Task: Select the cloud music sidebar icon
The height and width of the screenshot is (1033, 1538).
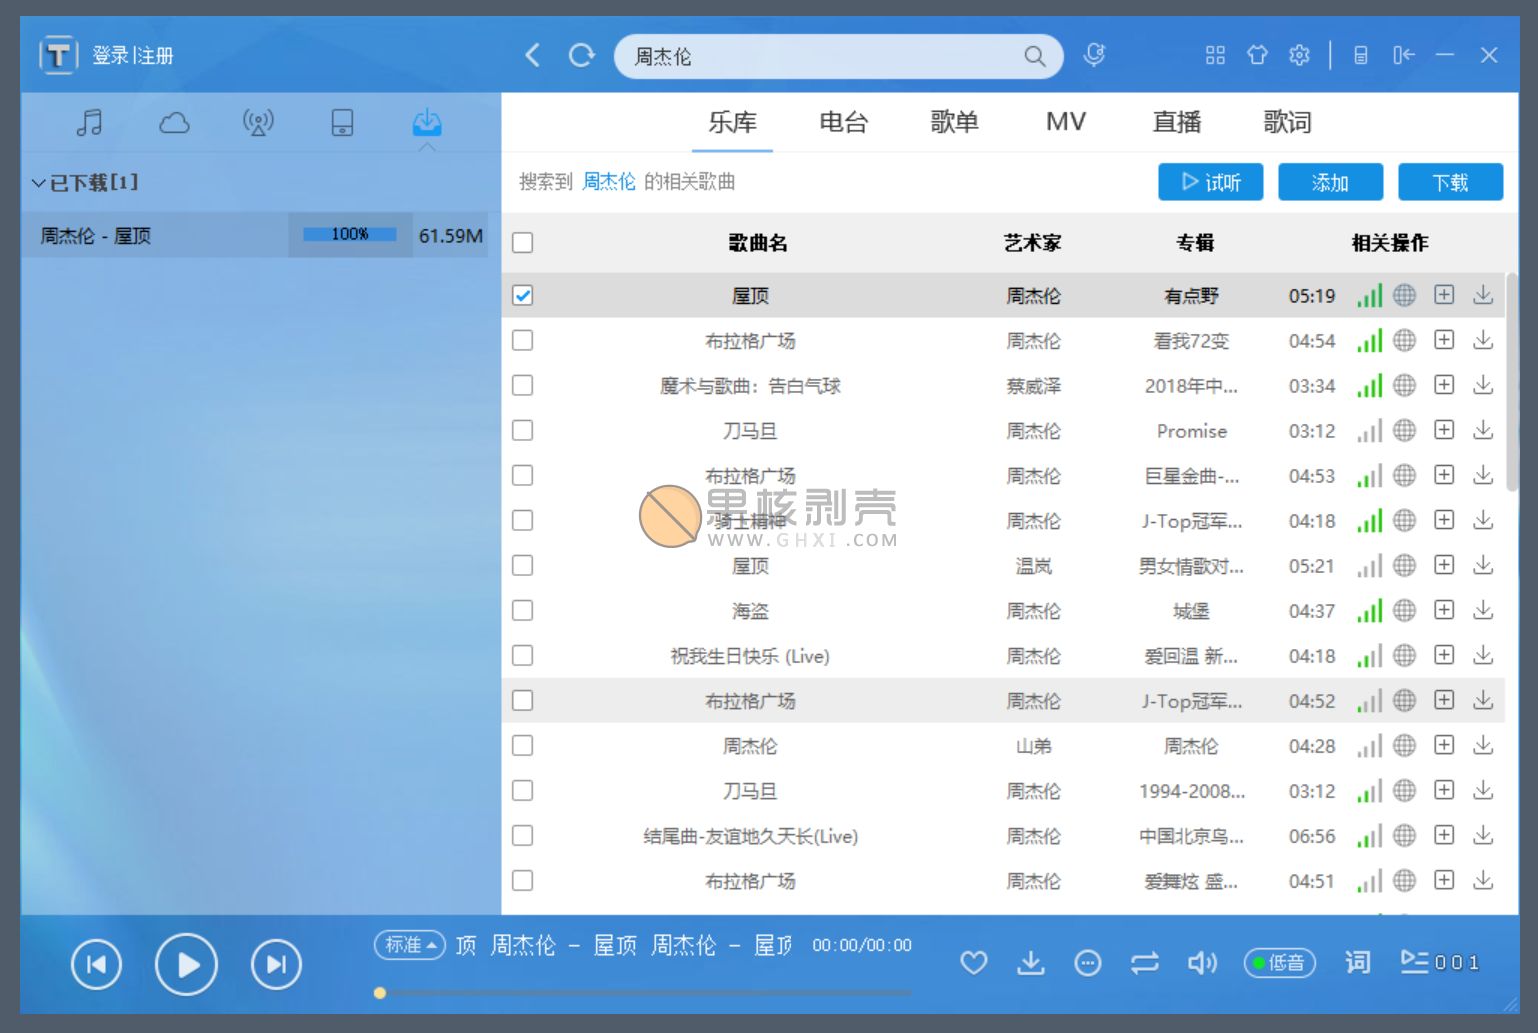Action: [x=173, y=122]
